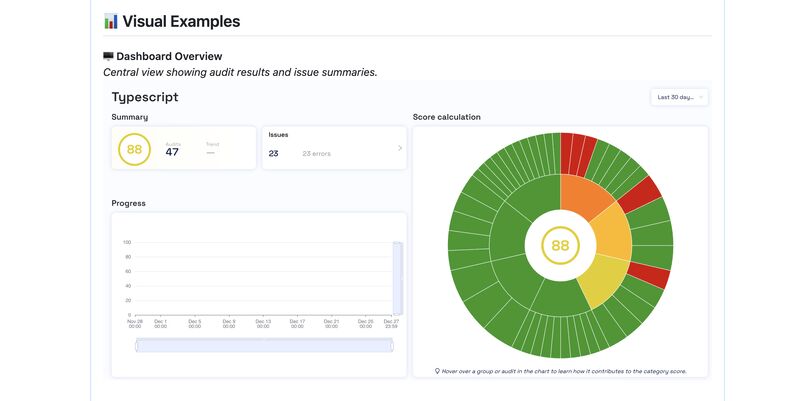Click the vertical slider on the Progress chart's right
This screenshot has height=401, width=800.
coord(397,278)
